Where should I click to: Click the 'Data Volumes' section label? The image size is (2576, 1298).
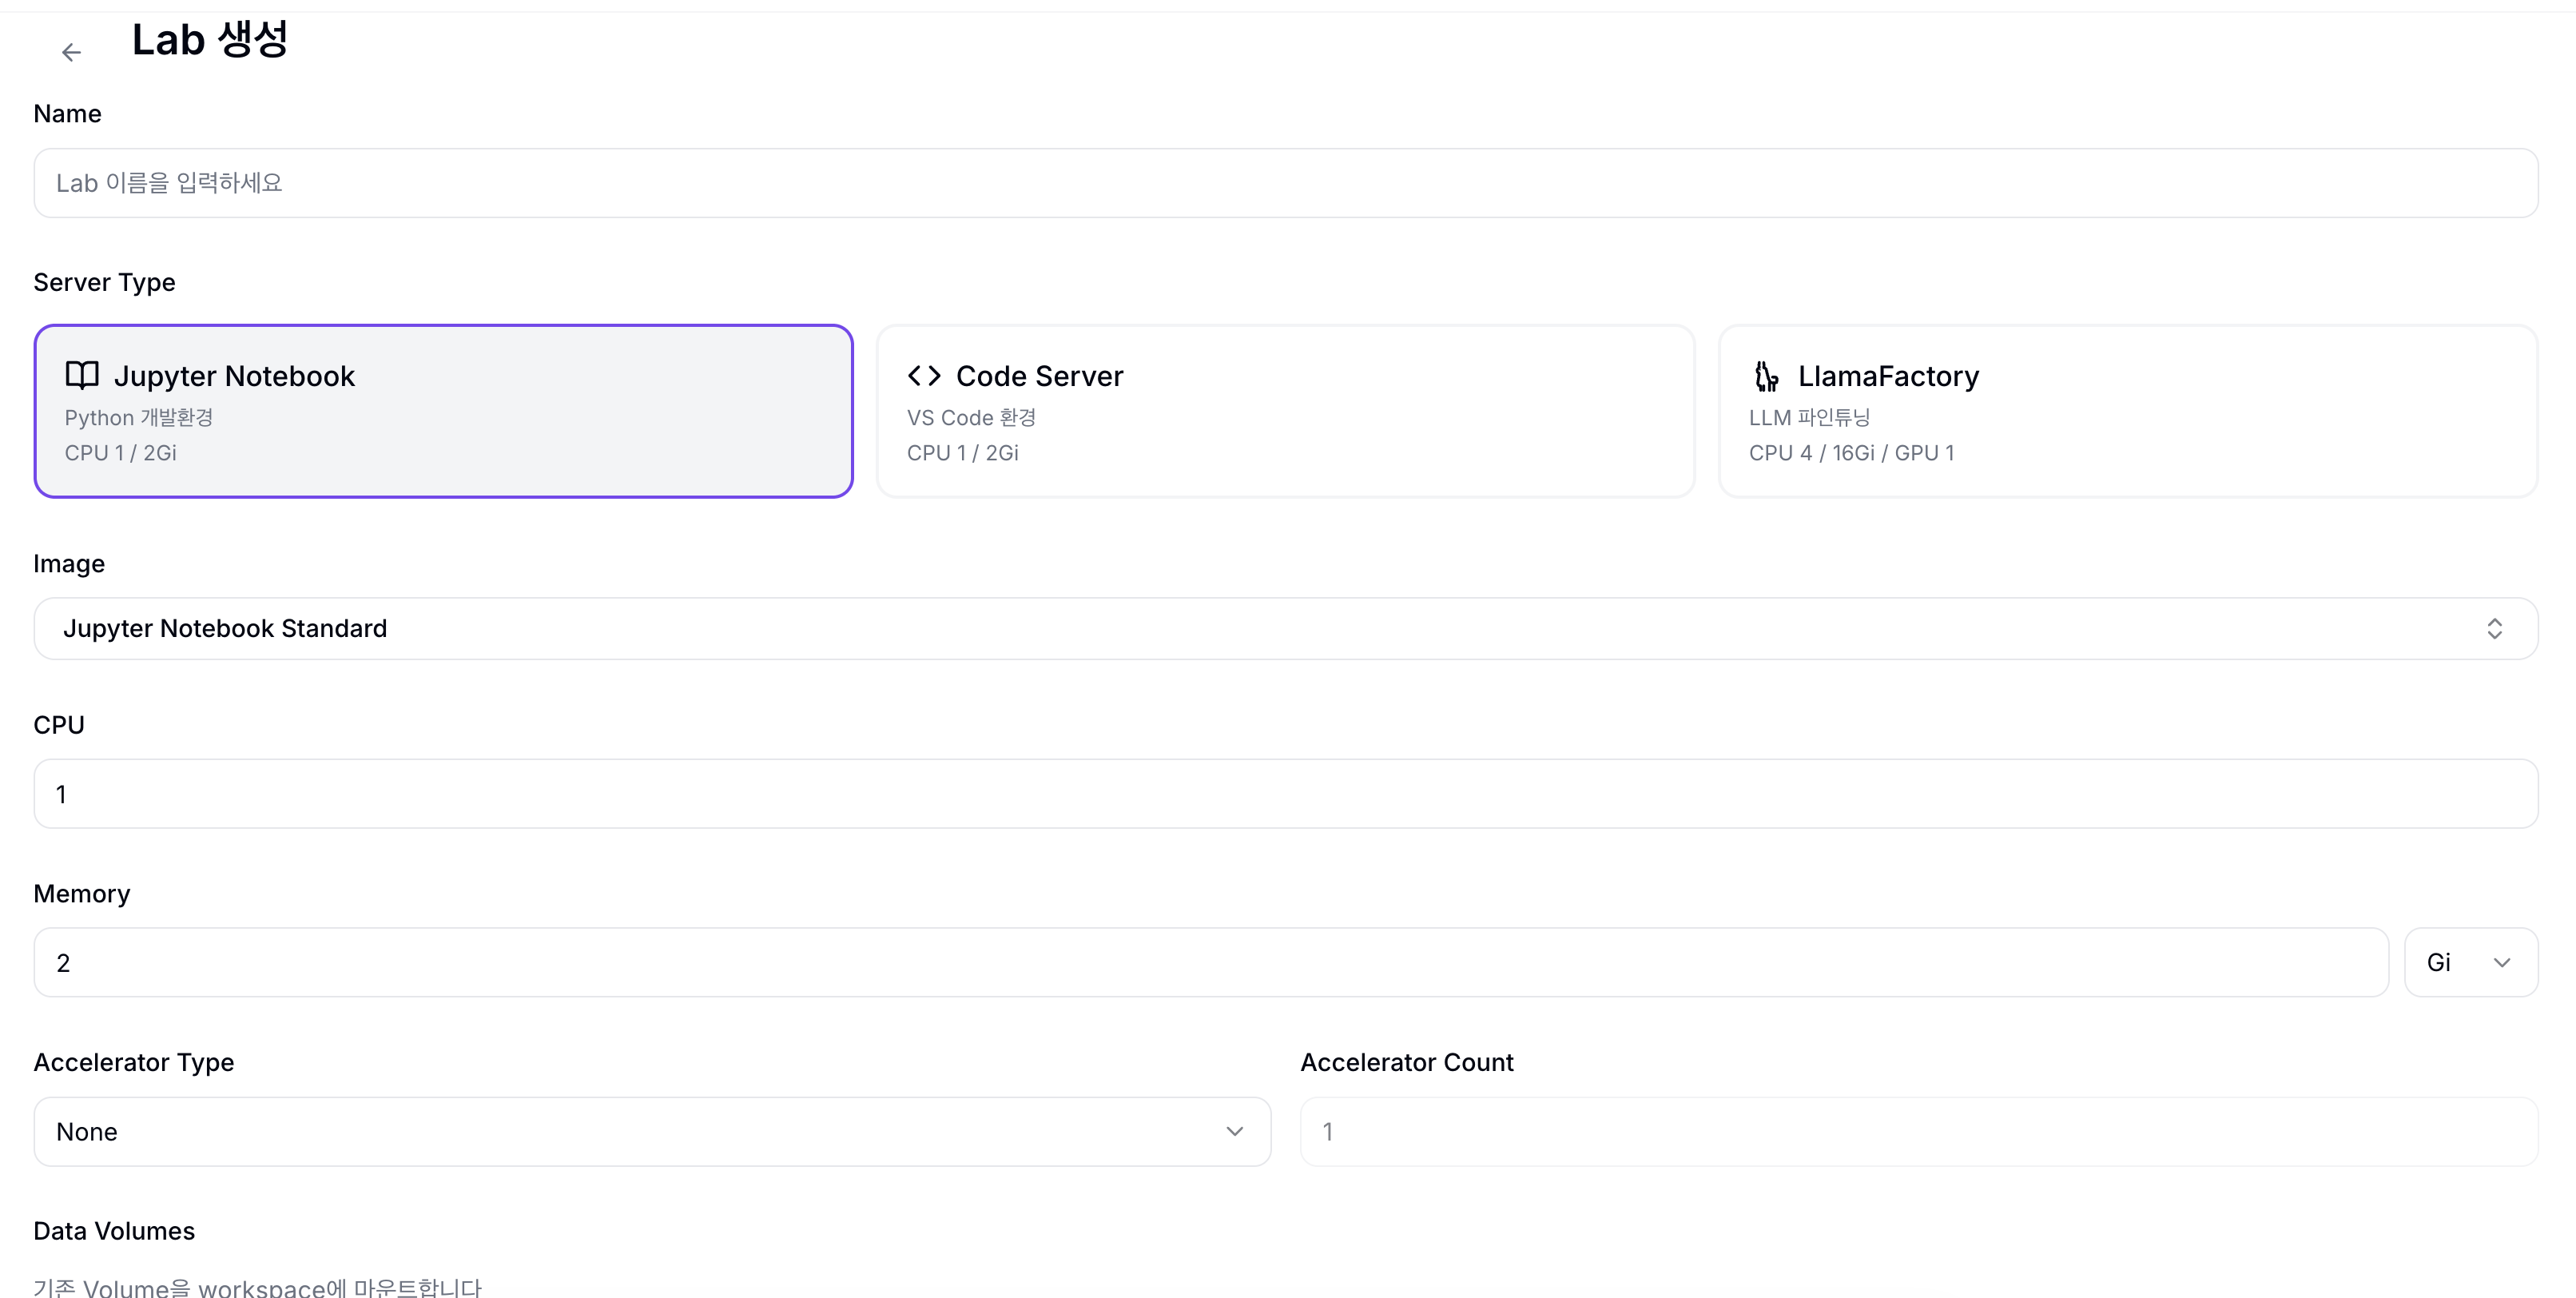(114, 1231)
